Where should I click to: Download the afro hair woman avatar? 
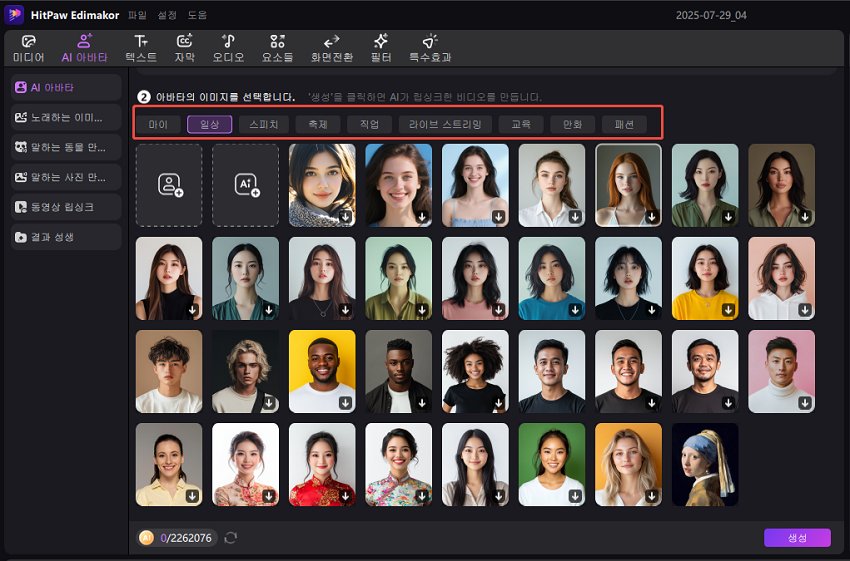point(499,403)
